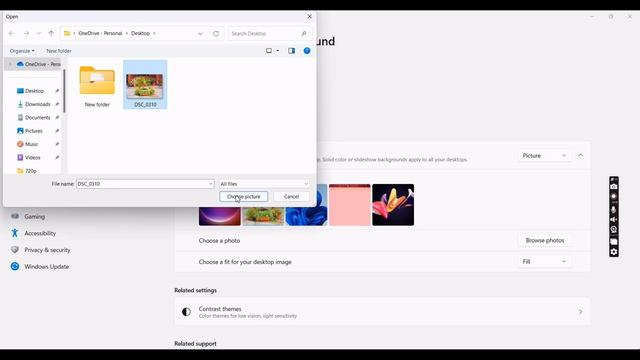The image size is (640, 360).
Task: Open Documents in quick access
Action: tap(38, 118)
